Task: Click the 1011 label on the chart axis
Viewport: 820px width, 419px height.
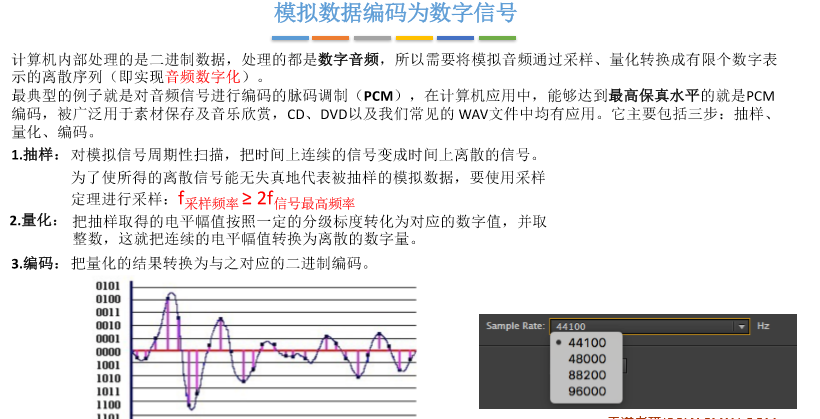Action: [108, 391]
